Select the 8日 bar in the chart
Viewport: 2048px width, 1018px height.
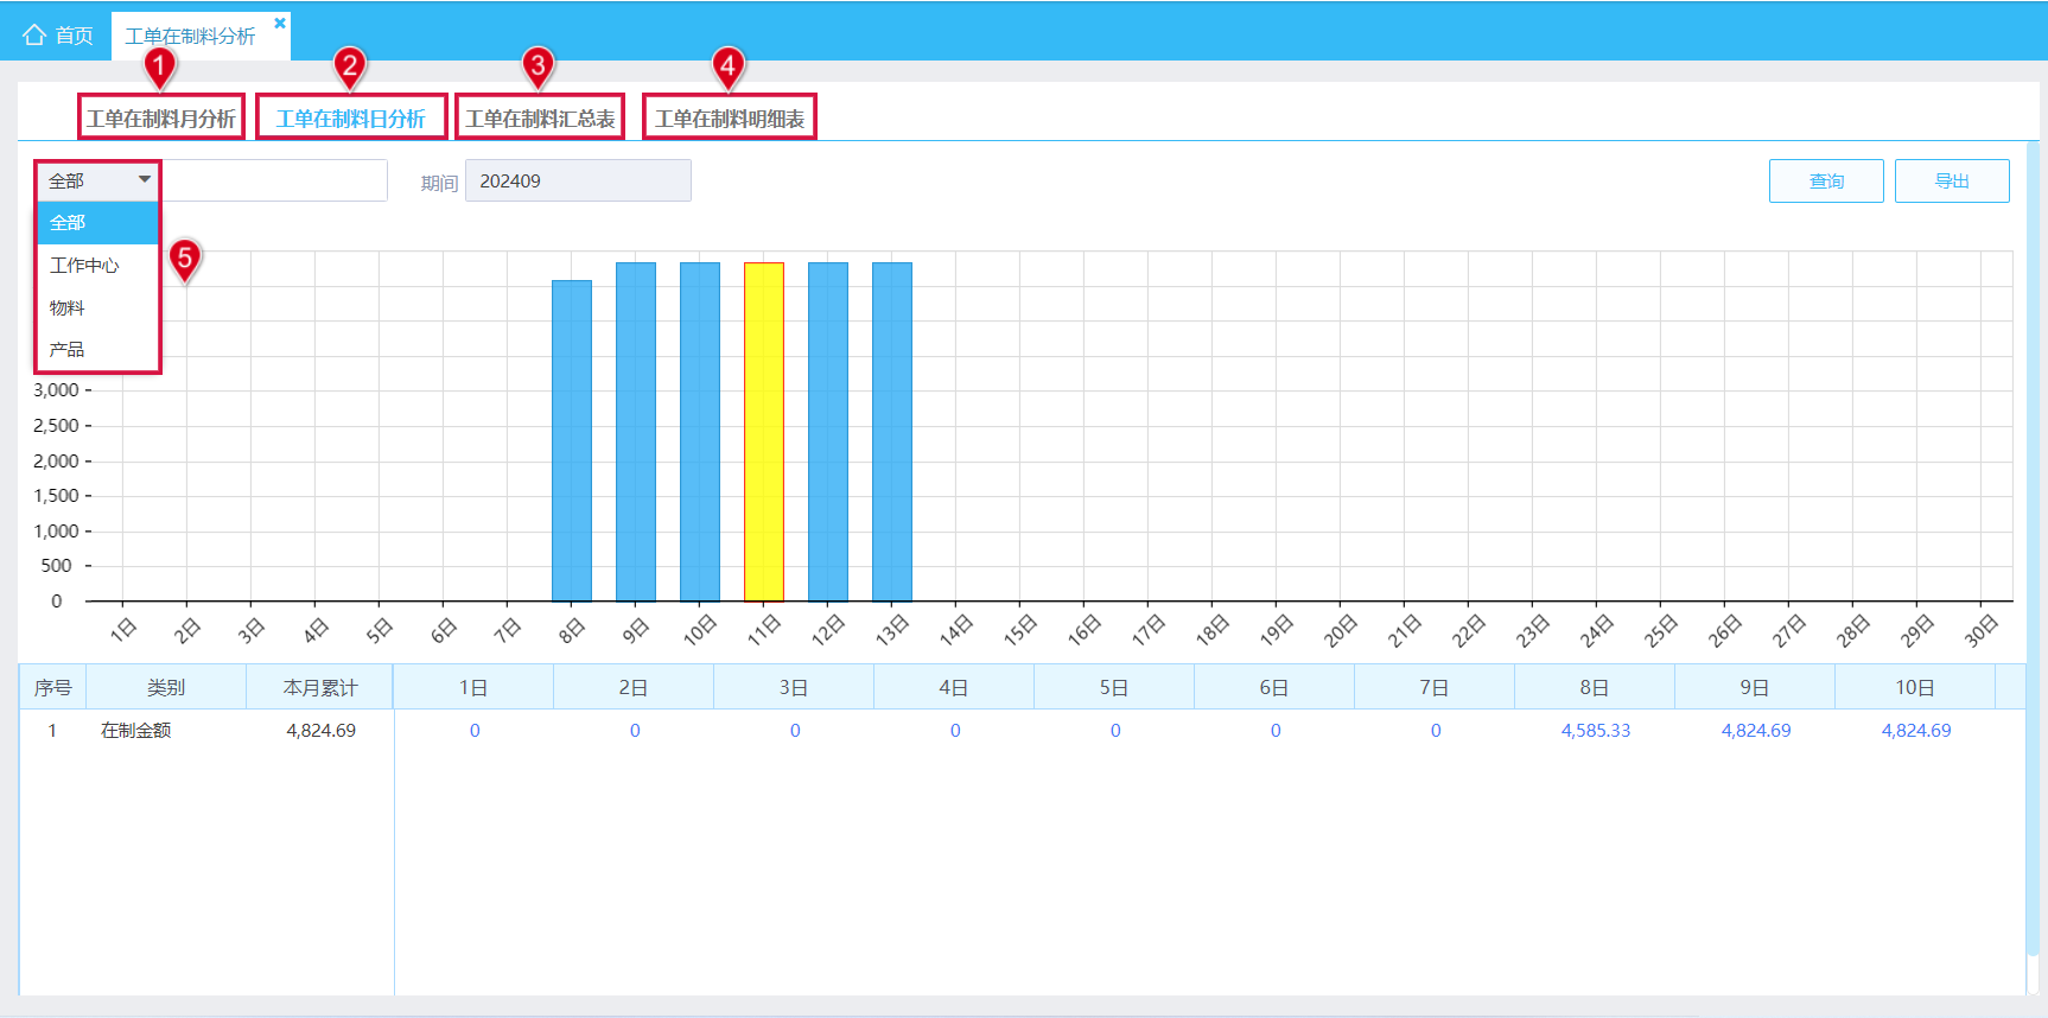[572, 441]
